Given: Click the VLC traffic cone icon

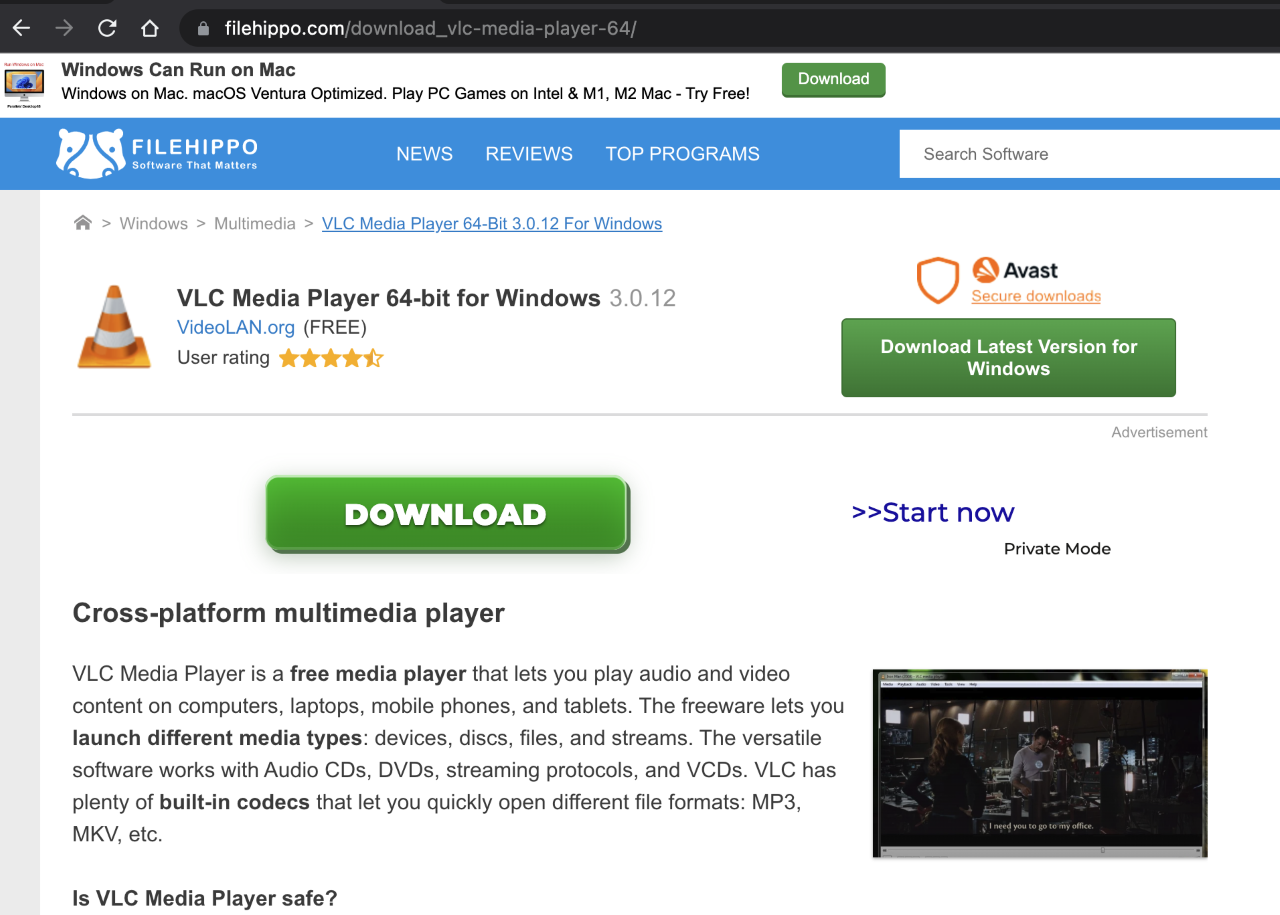Looking at the screenshot, I should 114,327.
